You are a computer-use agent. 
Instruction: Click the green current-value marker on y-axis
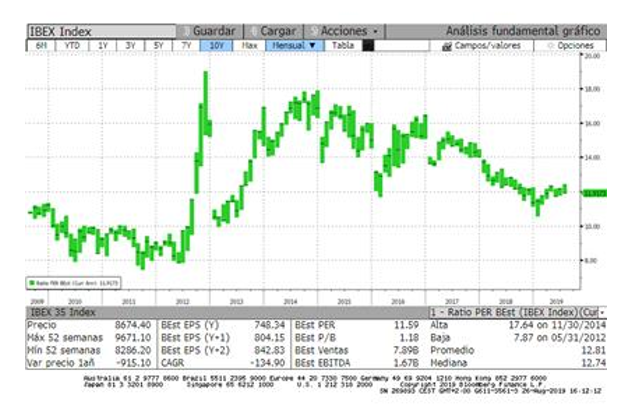[x=595, y=194]
